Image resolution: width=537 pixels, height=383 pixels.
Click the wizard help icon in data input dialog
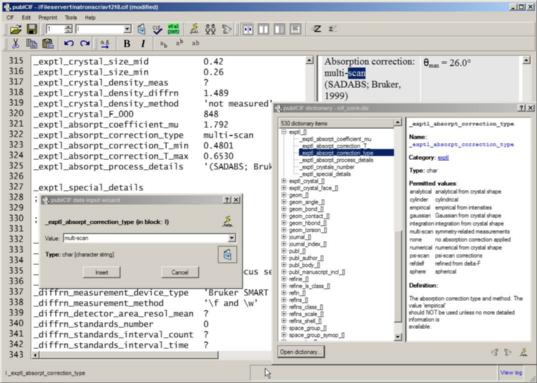point(227,221)
